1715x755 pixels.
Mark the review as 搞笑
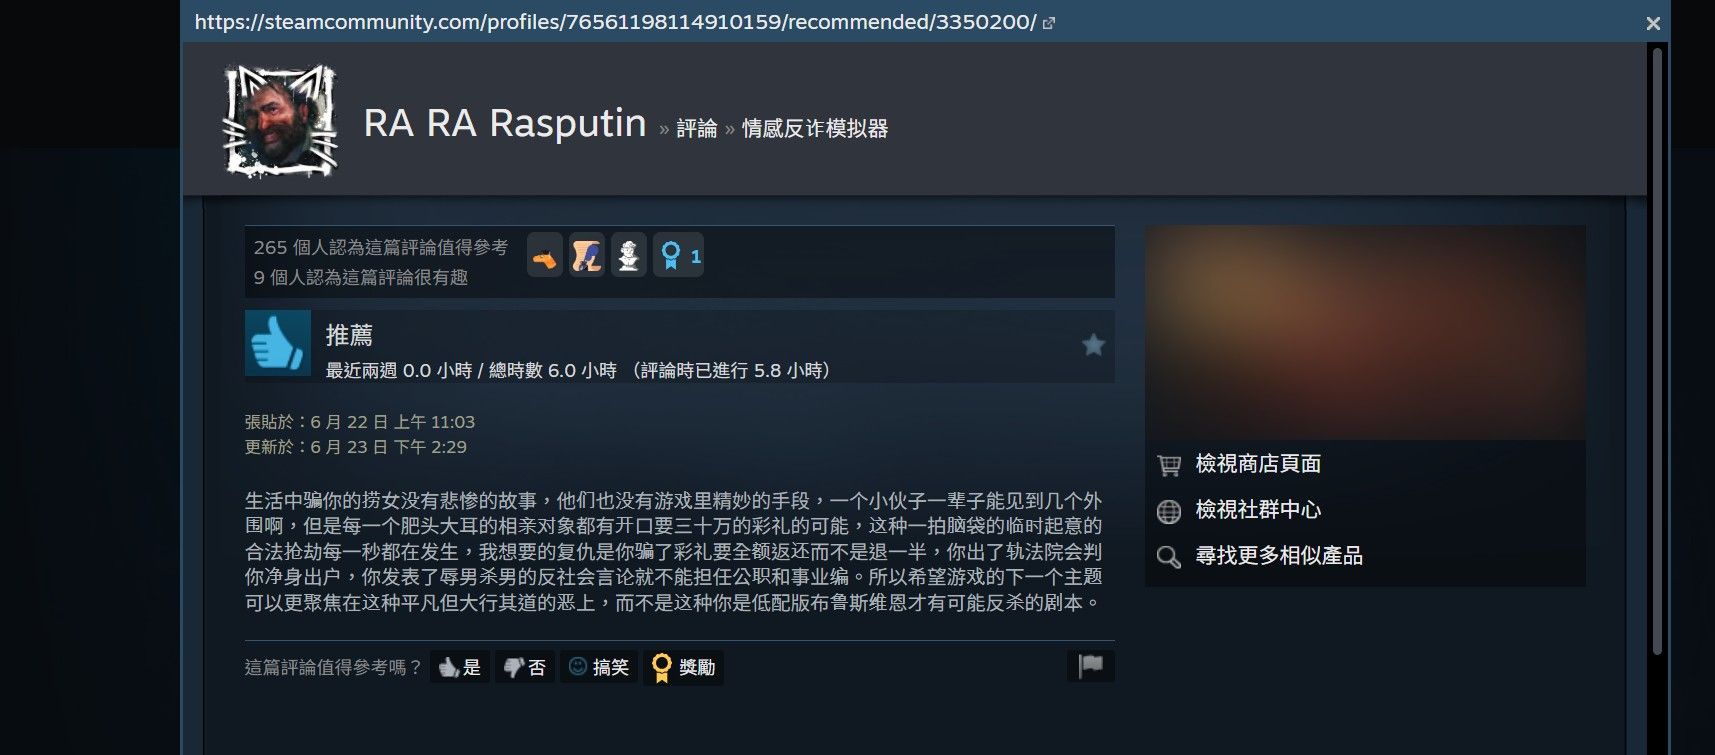[x=599, y=667]
